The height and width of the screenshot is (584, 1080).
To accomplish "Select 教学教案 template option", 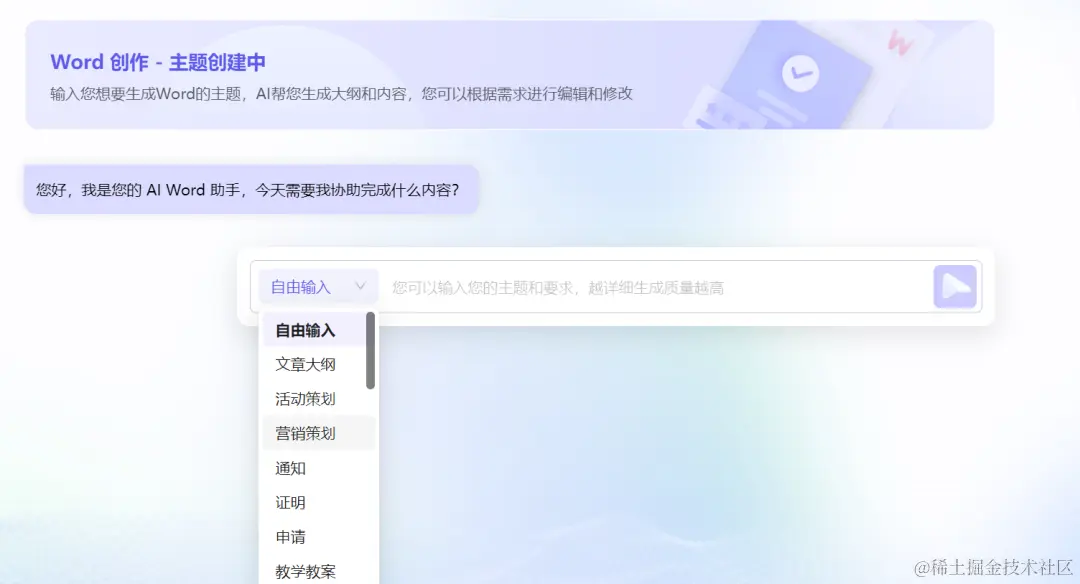I will (306, 570).
